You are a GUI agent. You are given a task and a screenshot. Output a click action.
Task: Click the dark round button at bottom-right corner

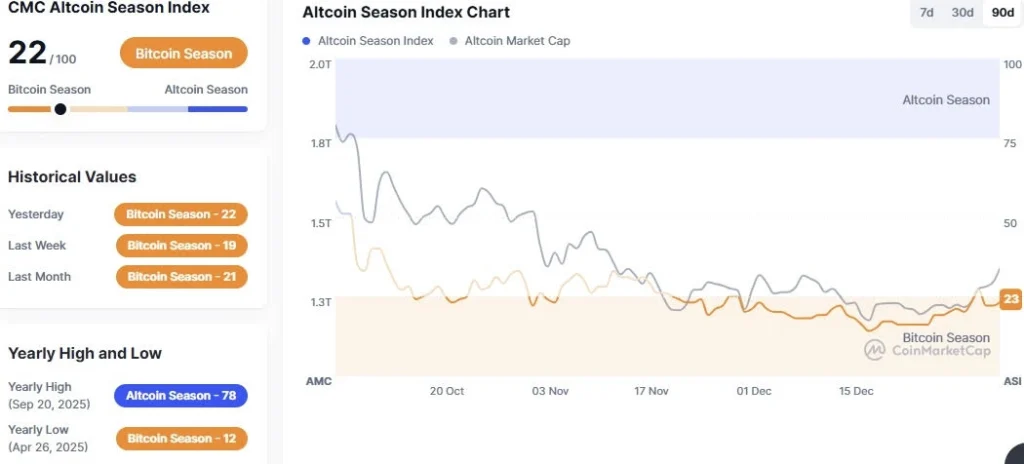pyautogui.click(x=1014, y=457)
